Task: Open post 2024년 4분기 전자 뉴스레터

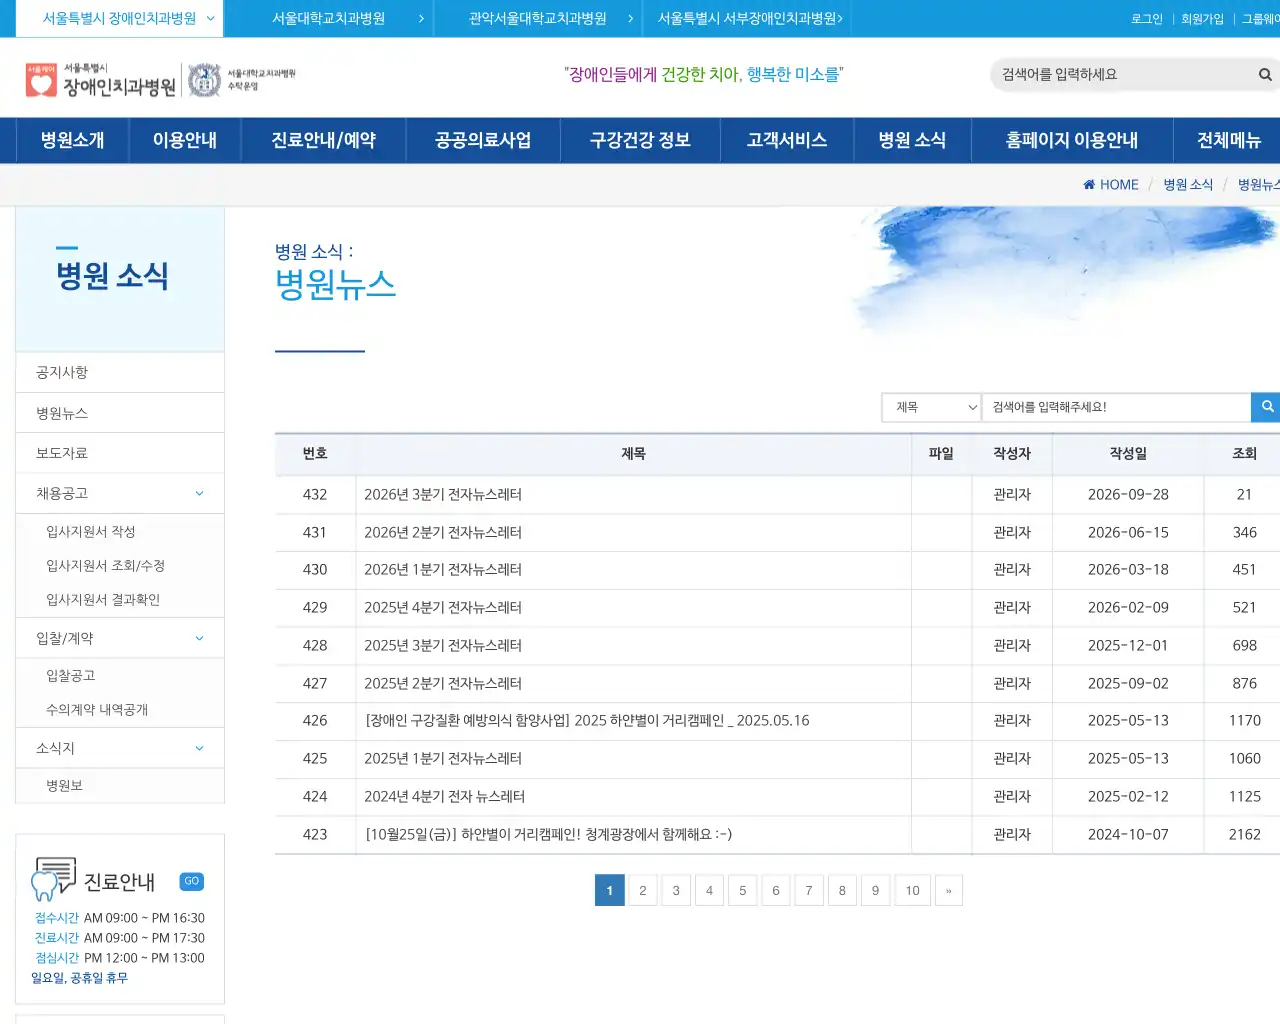Action: pyautogui.click(x=444, y=797)
